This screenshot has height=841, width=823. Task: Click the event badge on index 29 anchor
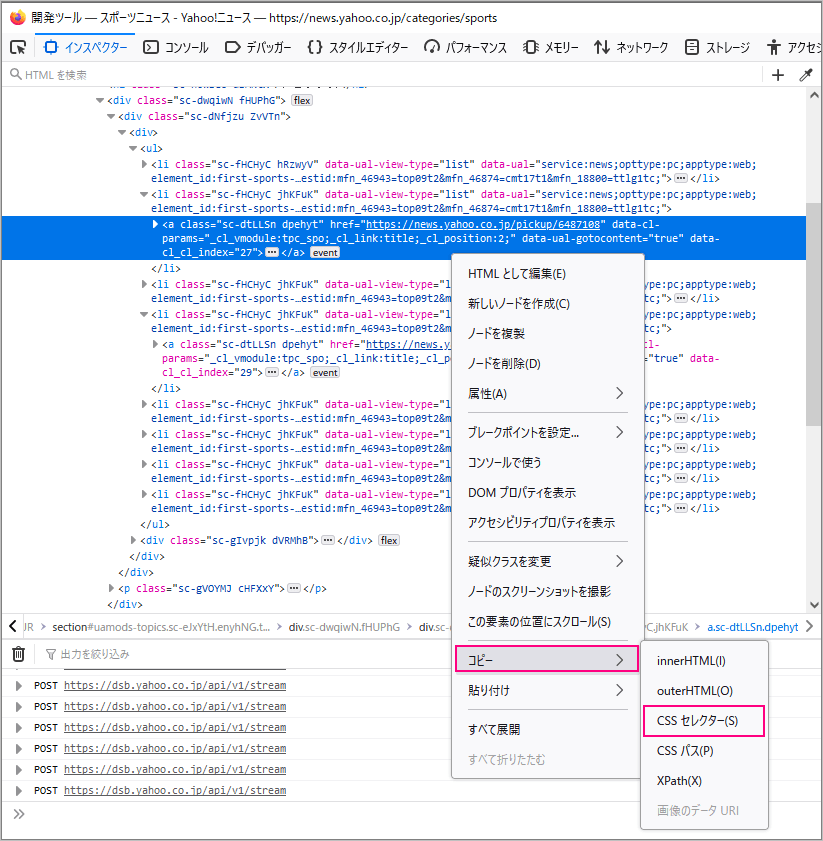pyautogui.click(x=325, y=373)
